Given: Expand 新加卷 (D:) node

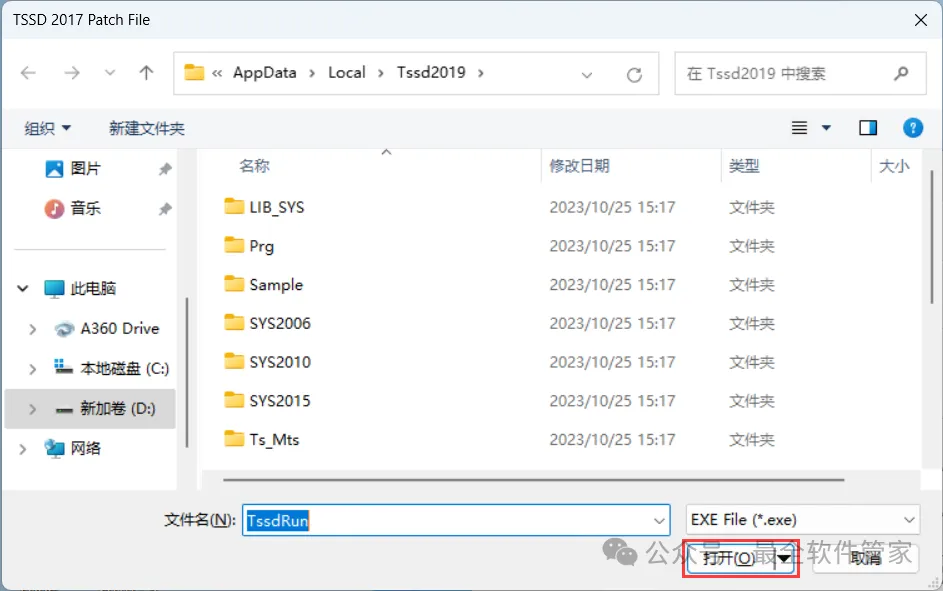Looking at the screenshot, I should click(x=32, y=409).
